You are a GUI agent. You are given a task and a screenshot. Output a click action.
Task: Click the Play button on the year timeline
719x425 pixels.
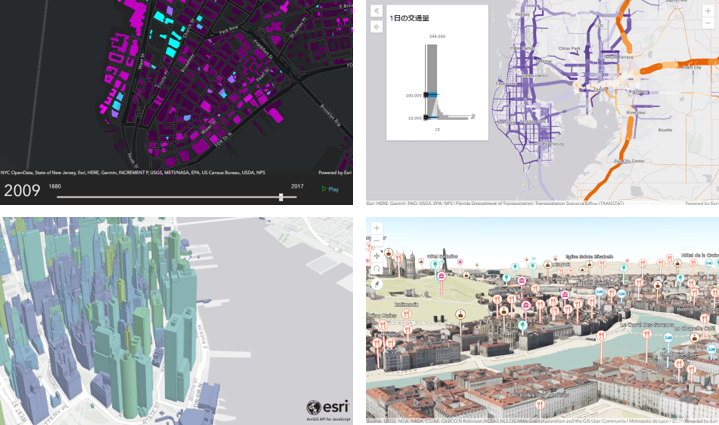point(330,189)
